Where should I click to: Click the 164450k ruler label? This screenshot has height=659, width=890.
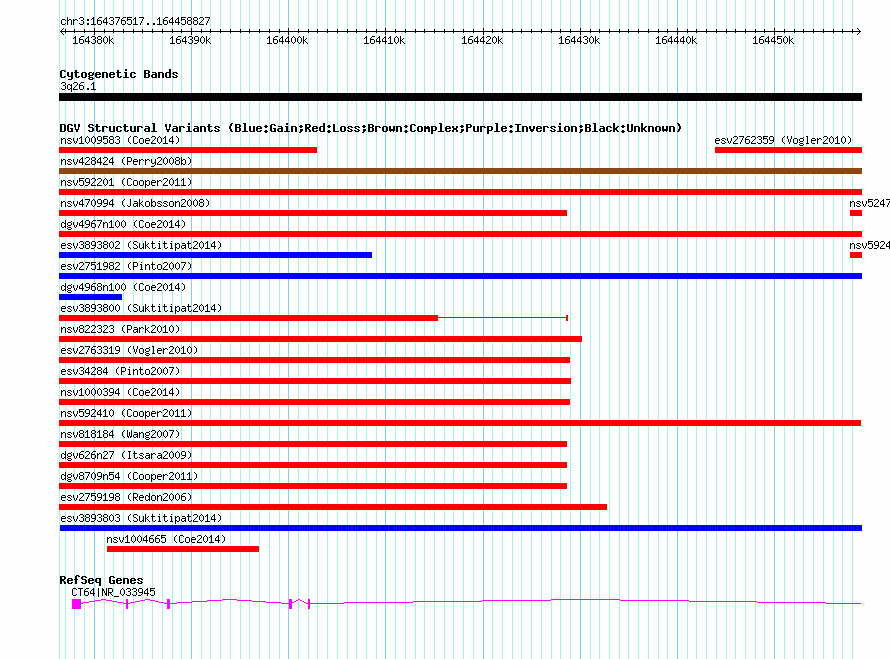coord(773,40)
